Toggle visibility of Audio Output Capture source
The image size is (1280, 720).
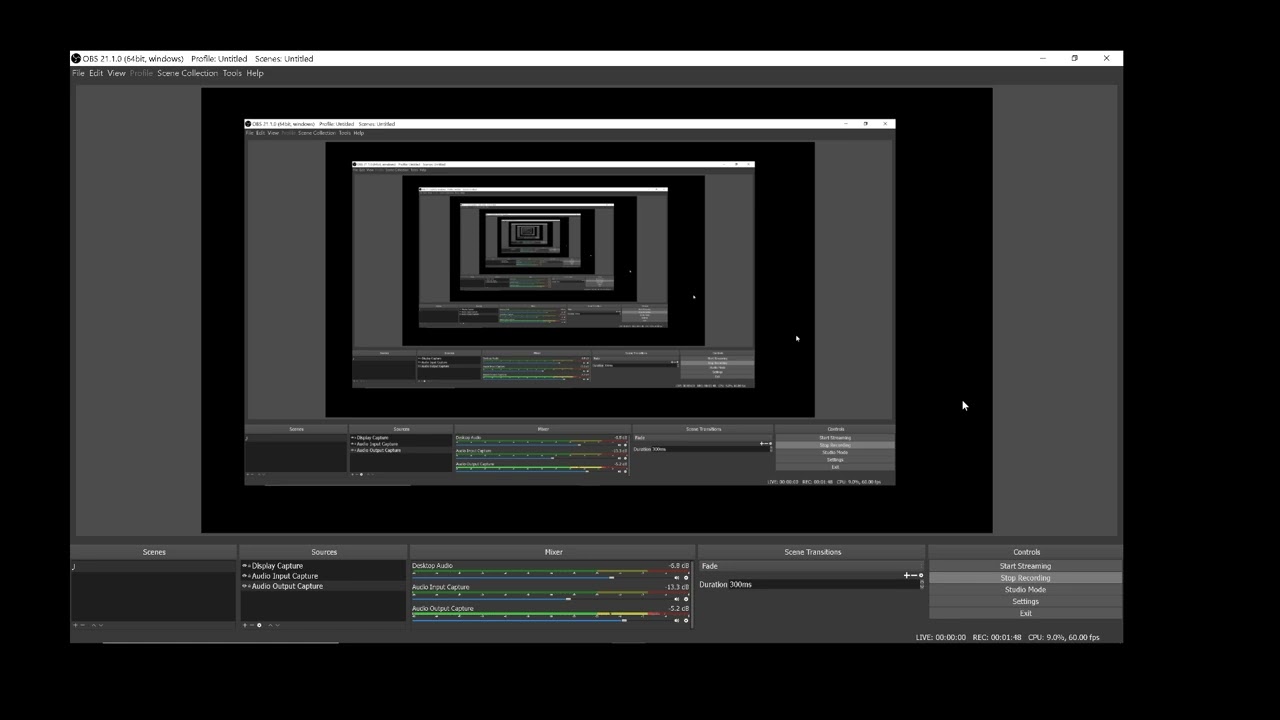click(x=244, y=586)
